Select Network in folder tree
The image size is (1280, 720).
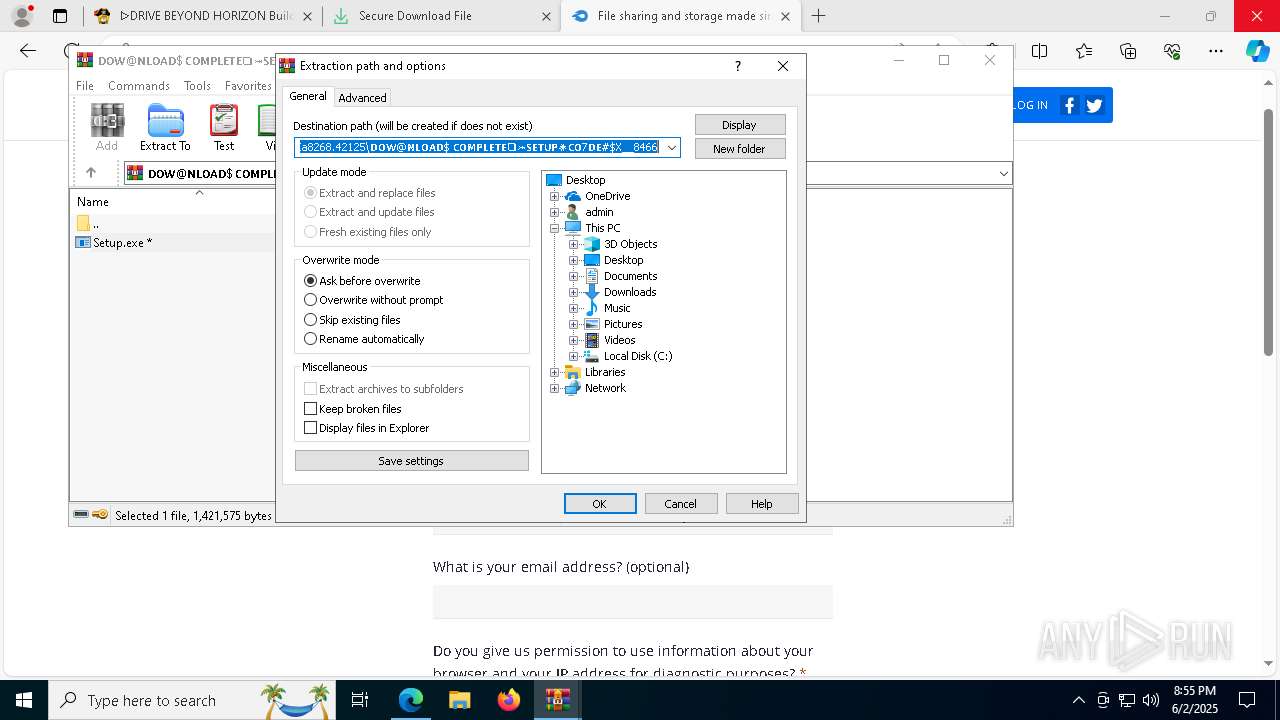coord(605,388)
